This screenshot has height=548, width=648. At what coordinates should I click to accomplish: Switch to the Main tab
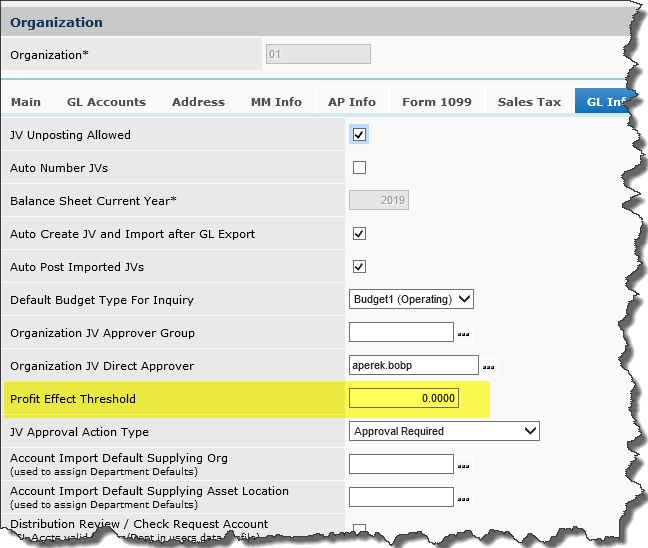26,102
